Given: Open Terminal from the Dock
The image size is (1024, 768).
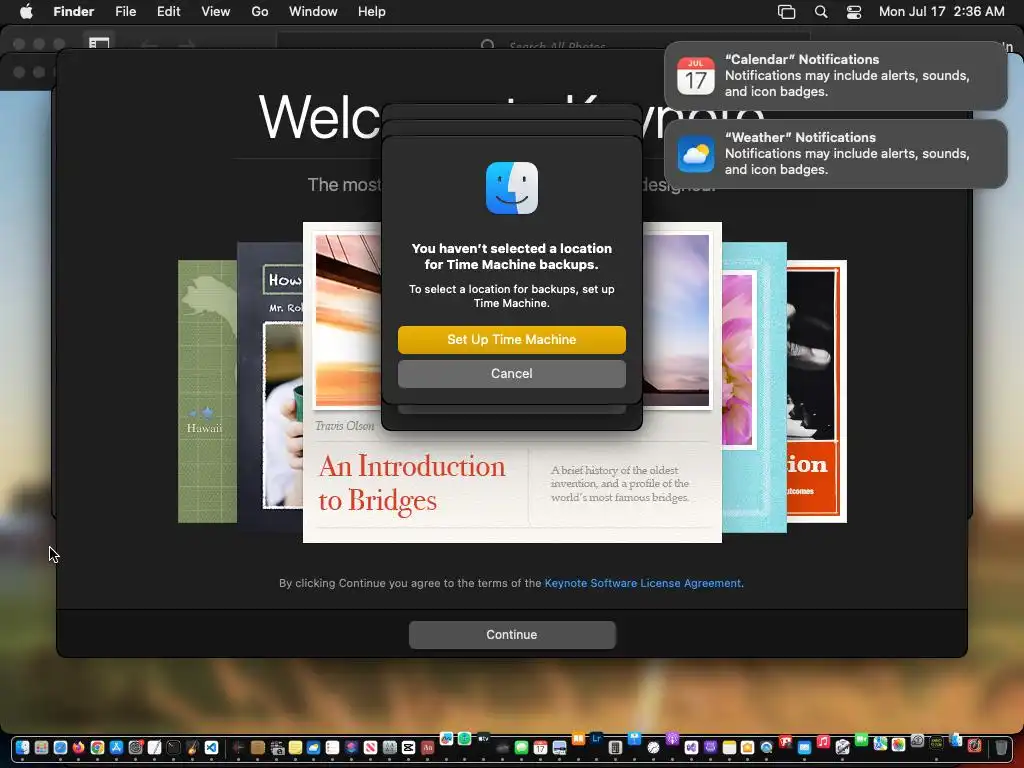Looking at the screenshot, I should 173,748.
